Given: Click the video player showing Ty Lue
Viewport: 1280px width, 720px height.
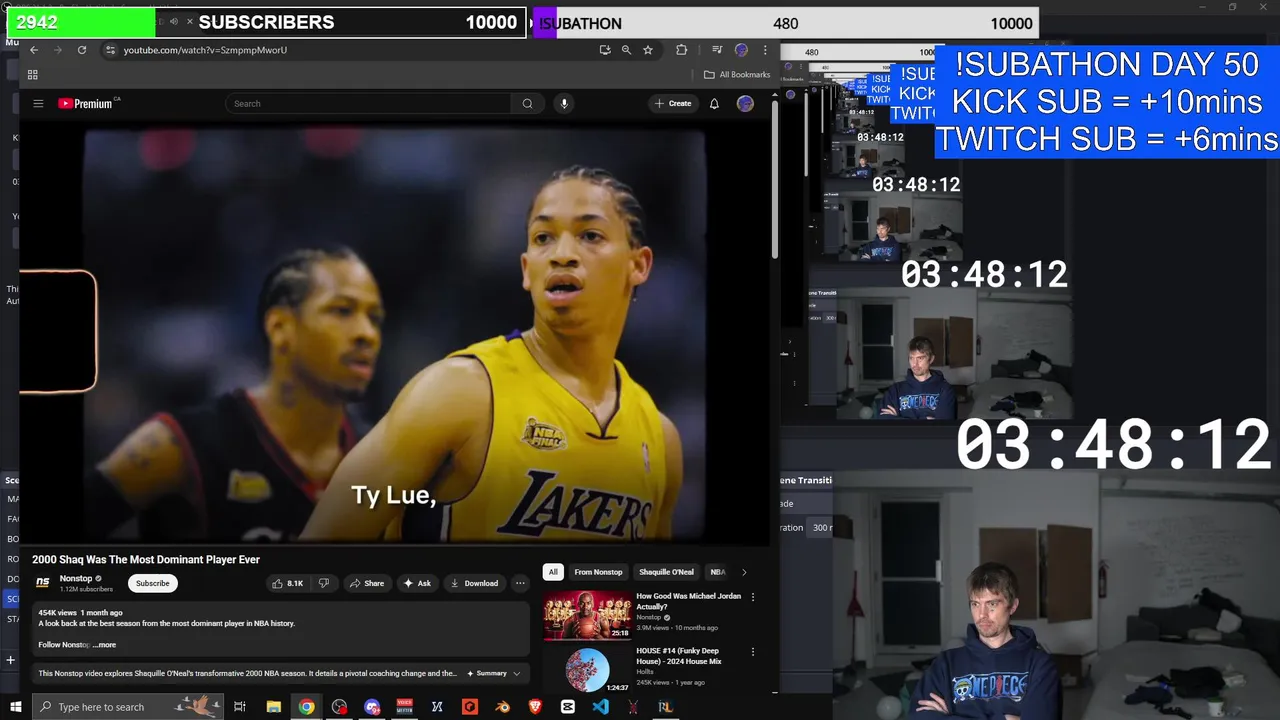Looking at the screenshot, I should pyautogui.click(x=395, y=334).
